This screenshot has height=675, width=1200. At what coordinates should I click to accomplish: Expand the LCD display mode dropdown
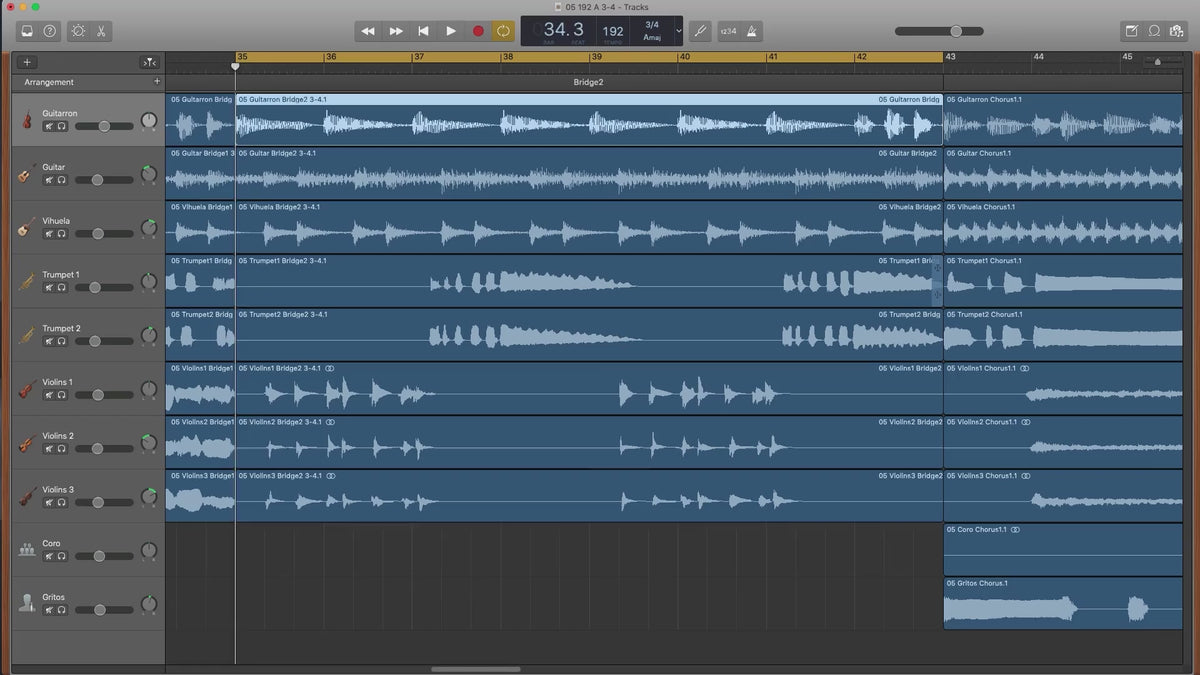pyautogui.click(x=679, y=31)
